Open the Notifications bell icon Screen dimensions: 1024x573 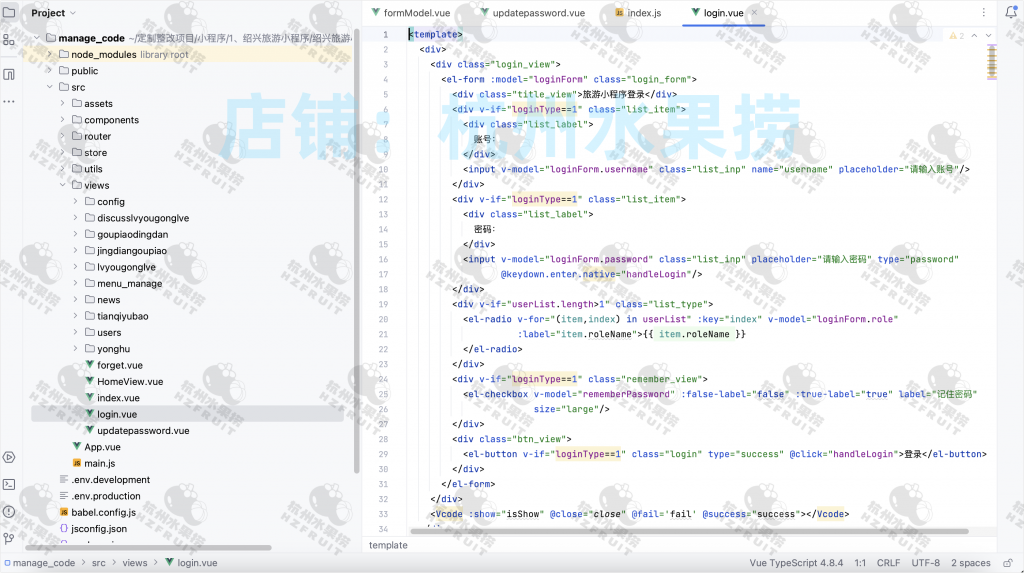pyautogui.click(x=1011, y=13)
